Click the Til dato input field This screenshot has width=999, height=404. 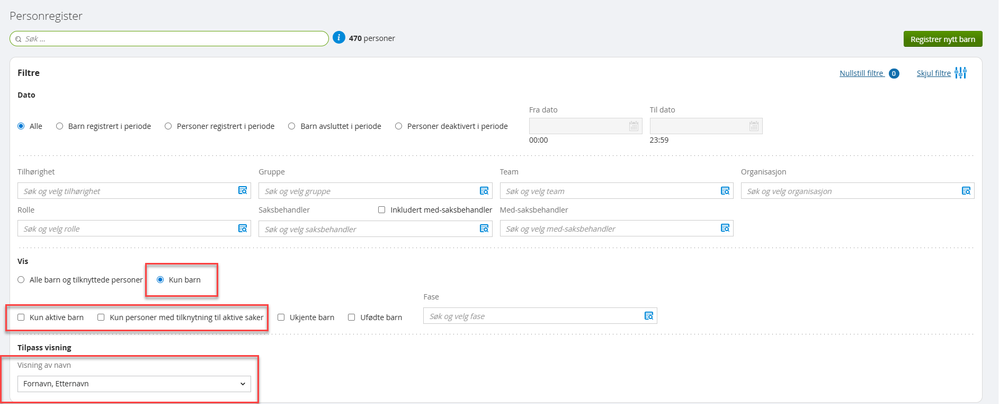tap(706, 126)
